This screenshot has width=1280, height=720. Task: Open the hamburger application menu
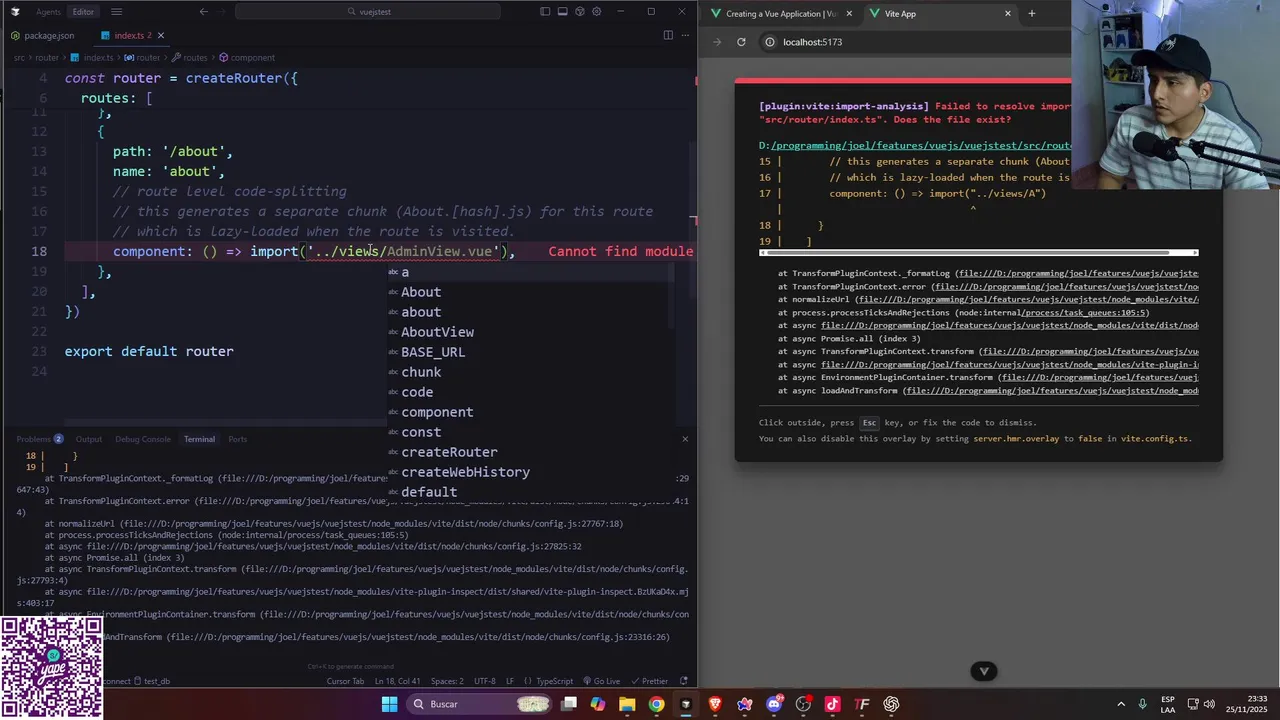[x=116, y=12]
